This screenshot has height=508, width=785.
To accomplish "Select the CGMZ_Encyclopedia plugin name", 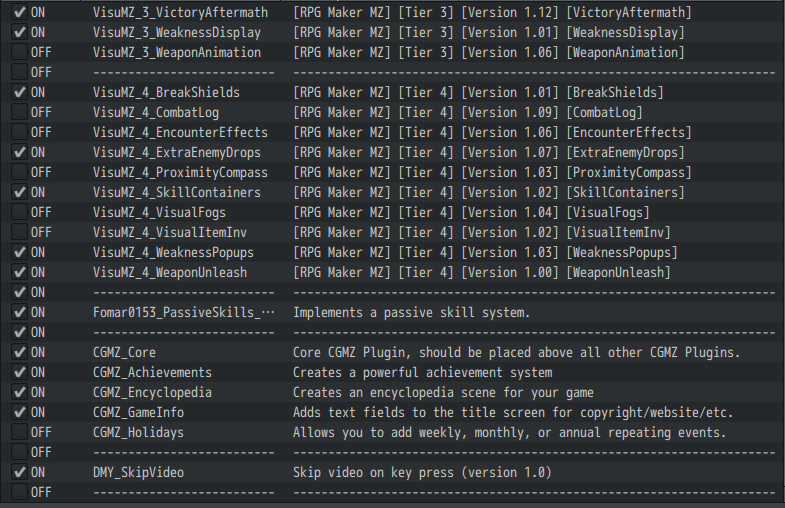I will click(152, 393).
